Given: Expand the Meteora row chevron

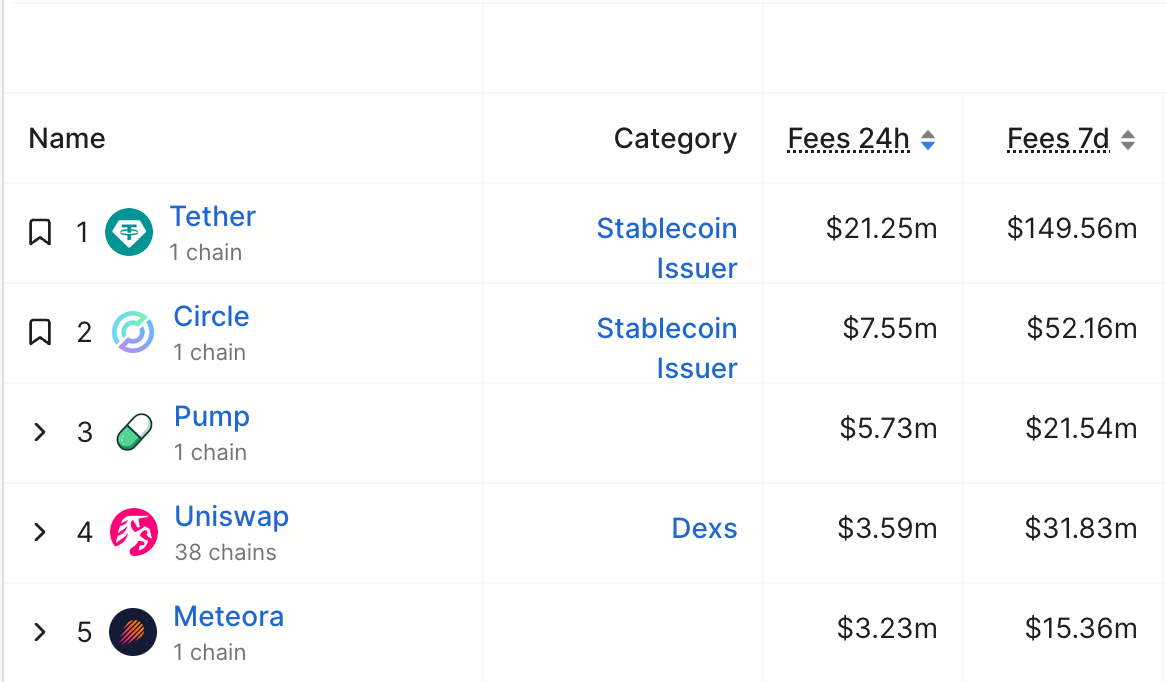Looking at the screenshot, I should click(x=40, y=632).
